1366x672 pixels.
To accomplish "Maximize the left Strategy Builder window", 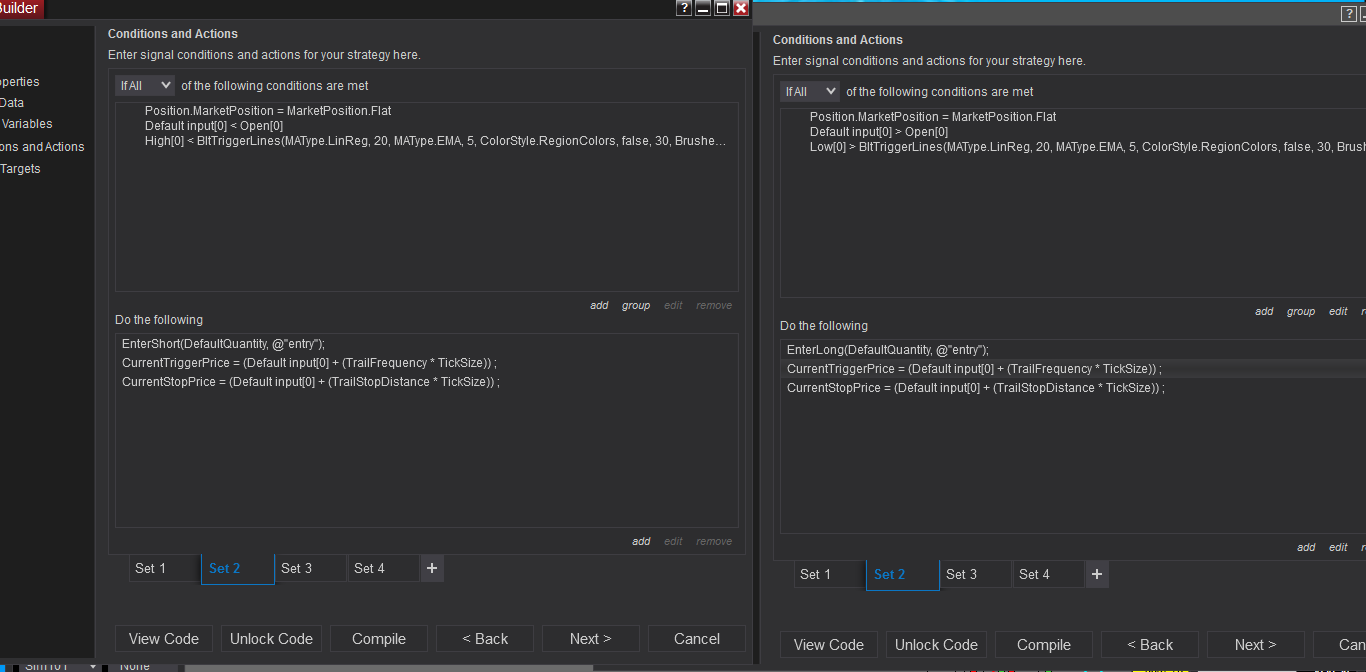I will pos(722,8).
